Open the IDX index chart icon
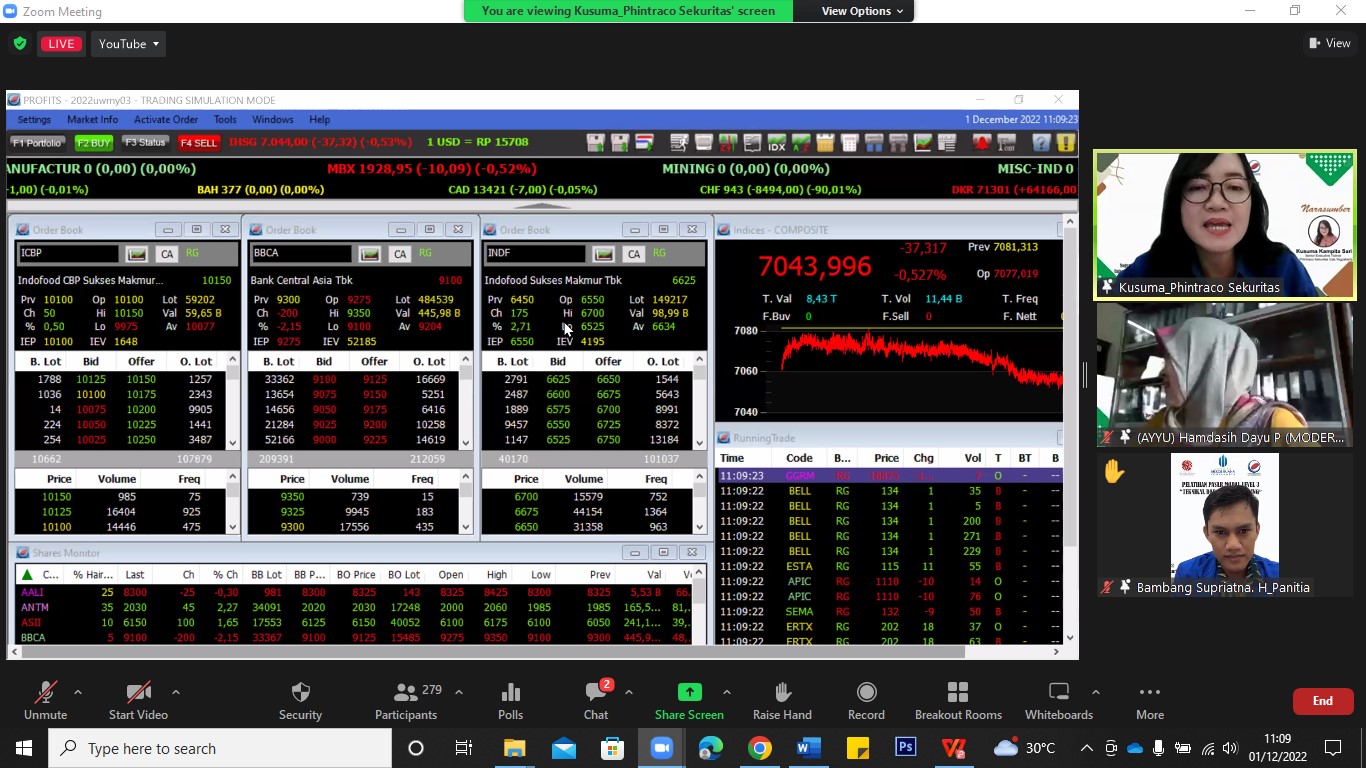The image size is (1366, 768). pyautogui.click(x=777, y=143)
